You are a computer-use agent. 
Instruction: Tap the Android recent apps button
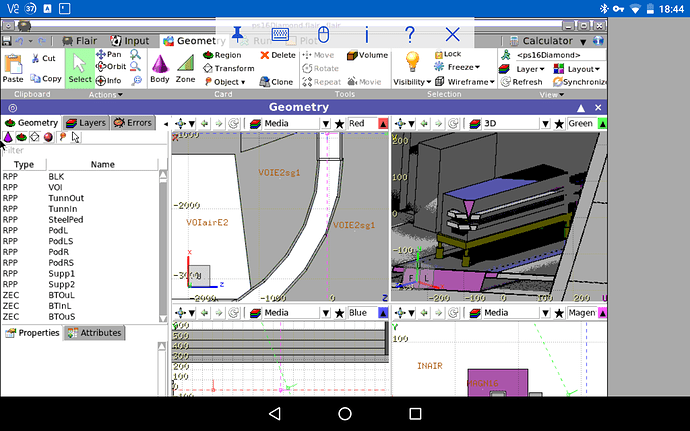coord(415,413)
